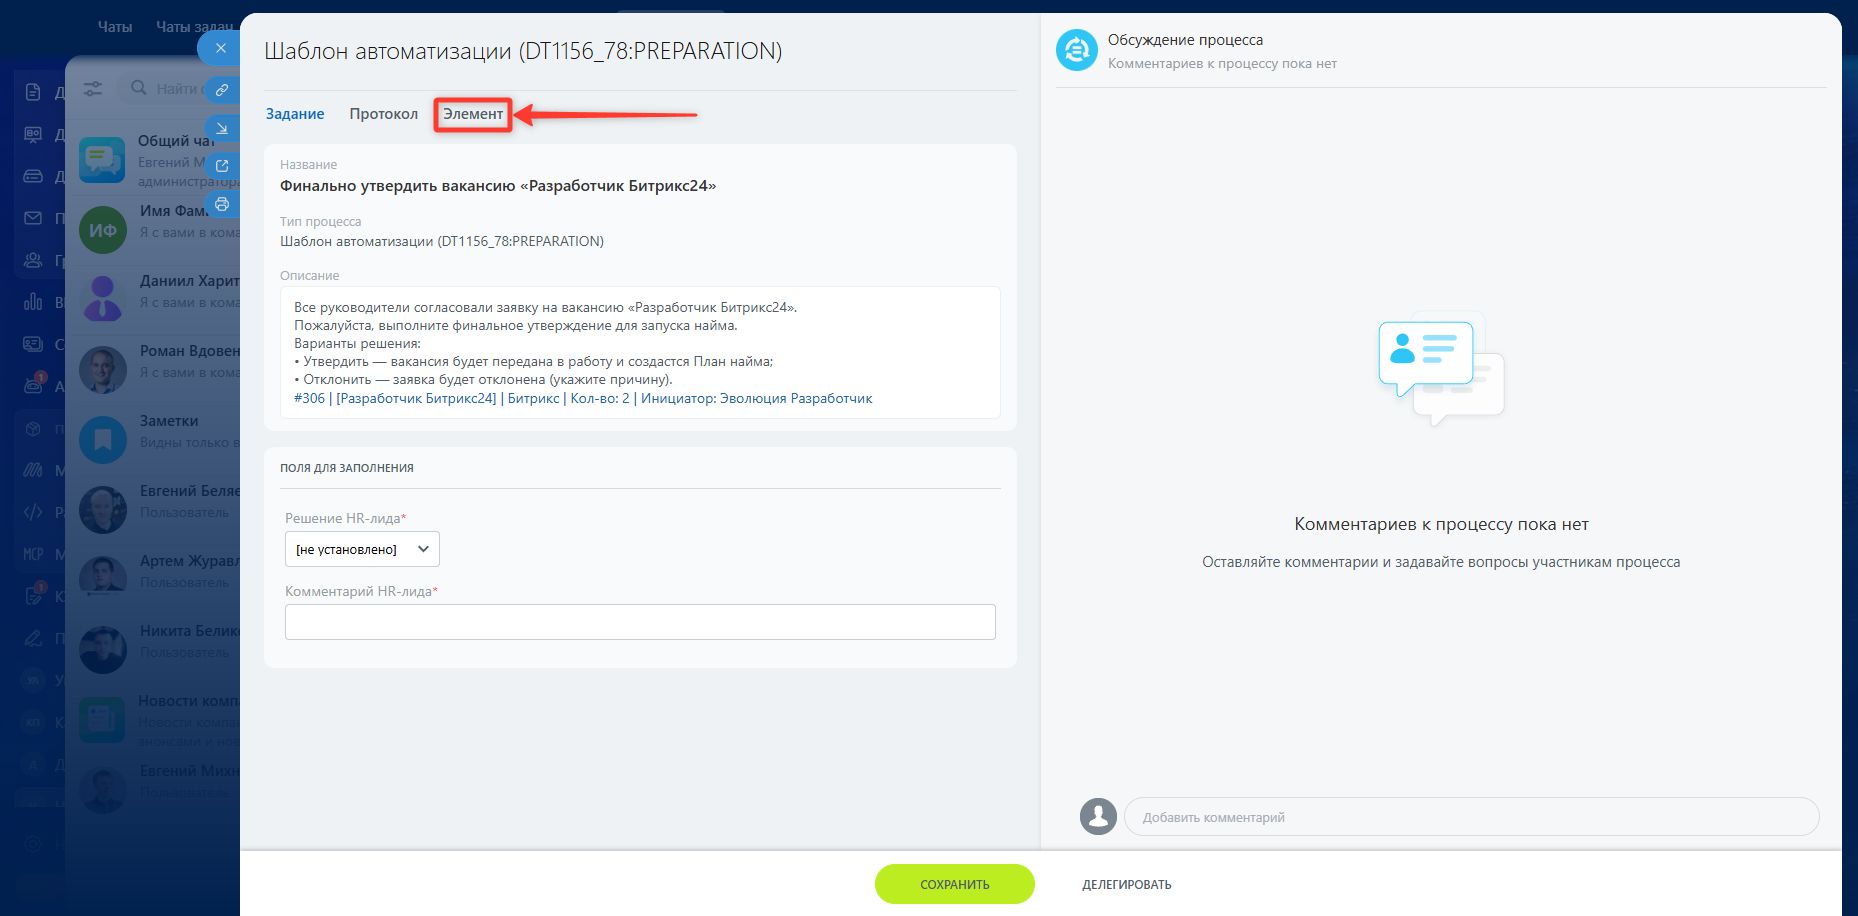Click the name «Финально утвердить вакансию»

pos(498,186)
